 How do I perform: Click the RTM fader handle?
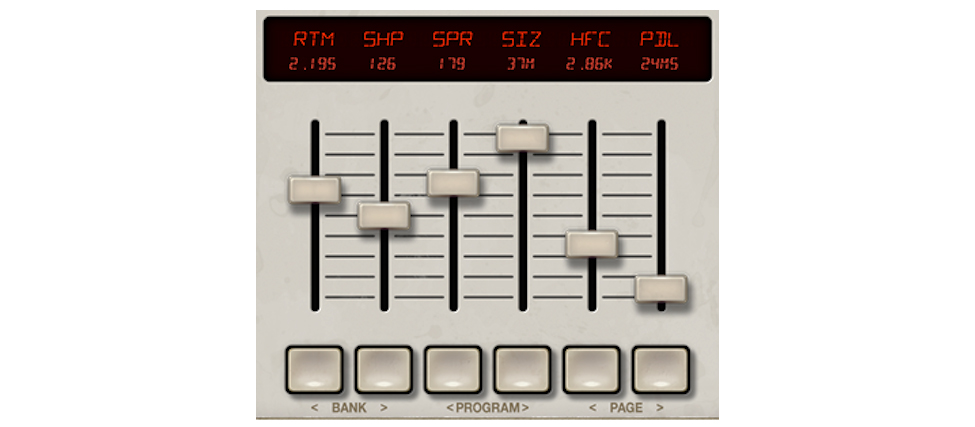314,188
